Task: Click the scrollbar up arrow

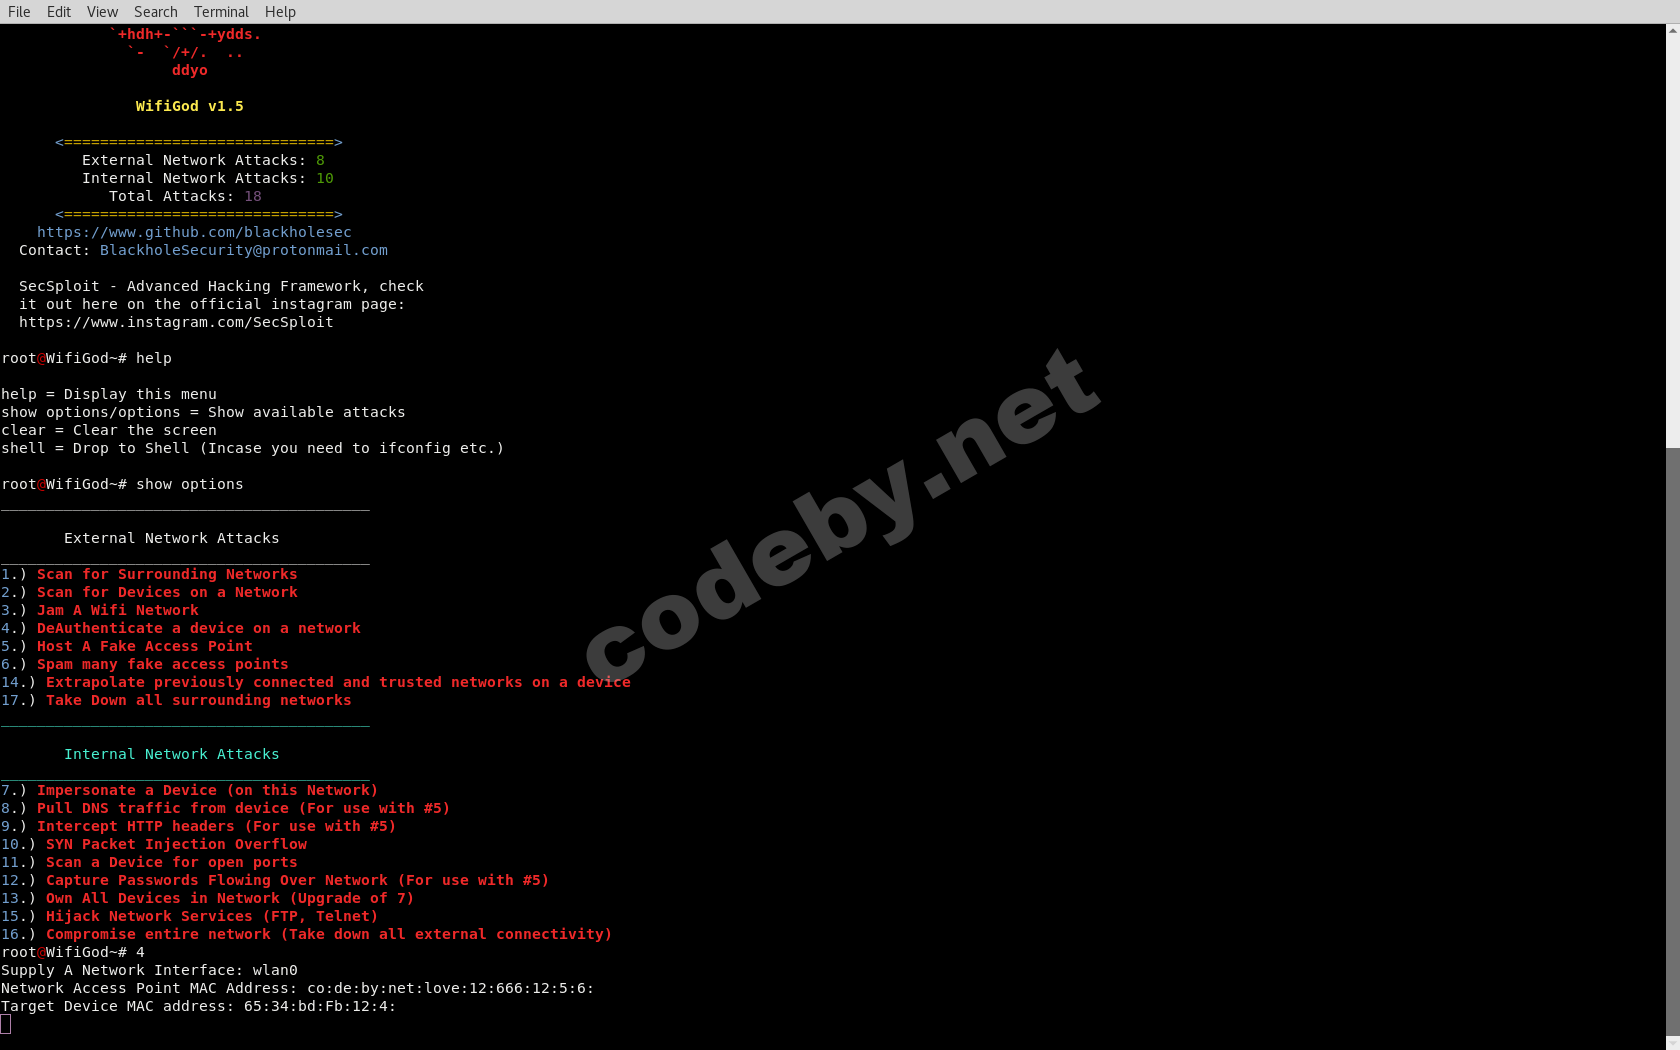Action: coord(1672,31)
